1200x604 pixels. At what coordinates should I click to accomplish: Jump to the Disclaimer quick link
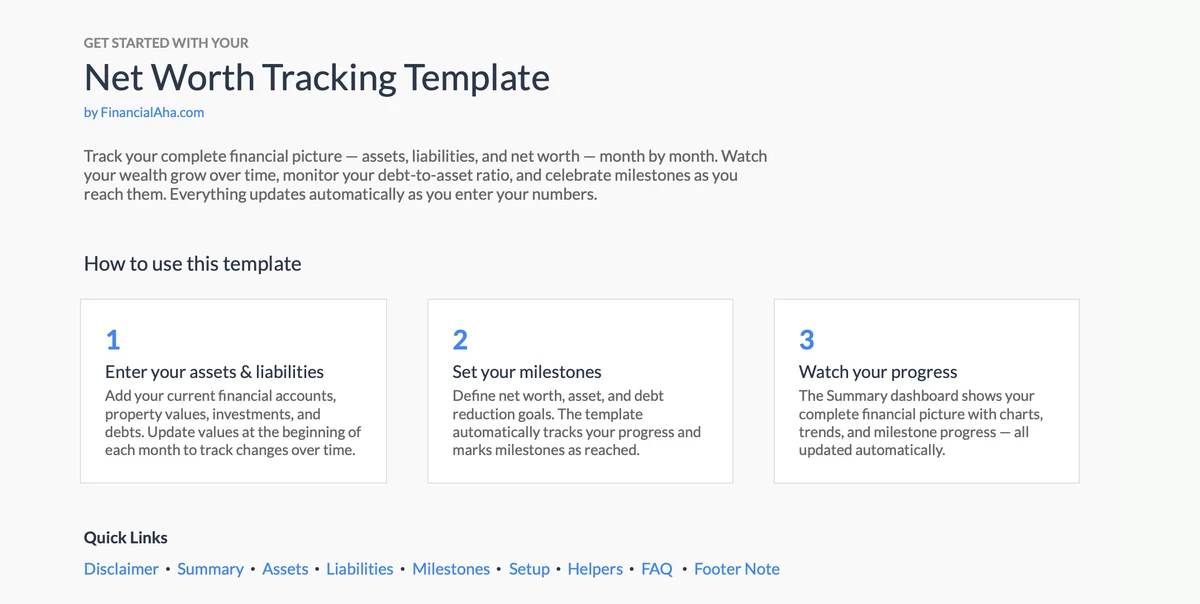pyautogui.click(x=121, y=569)
